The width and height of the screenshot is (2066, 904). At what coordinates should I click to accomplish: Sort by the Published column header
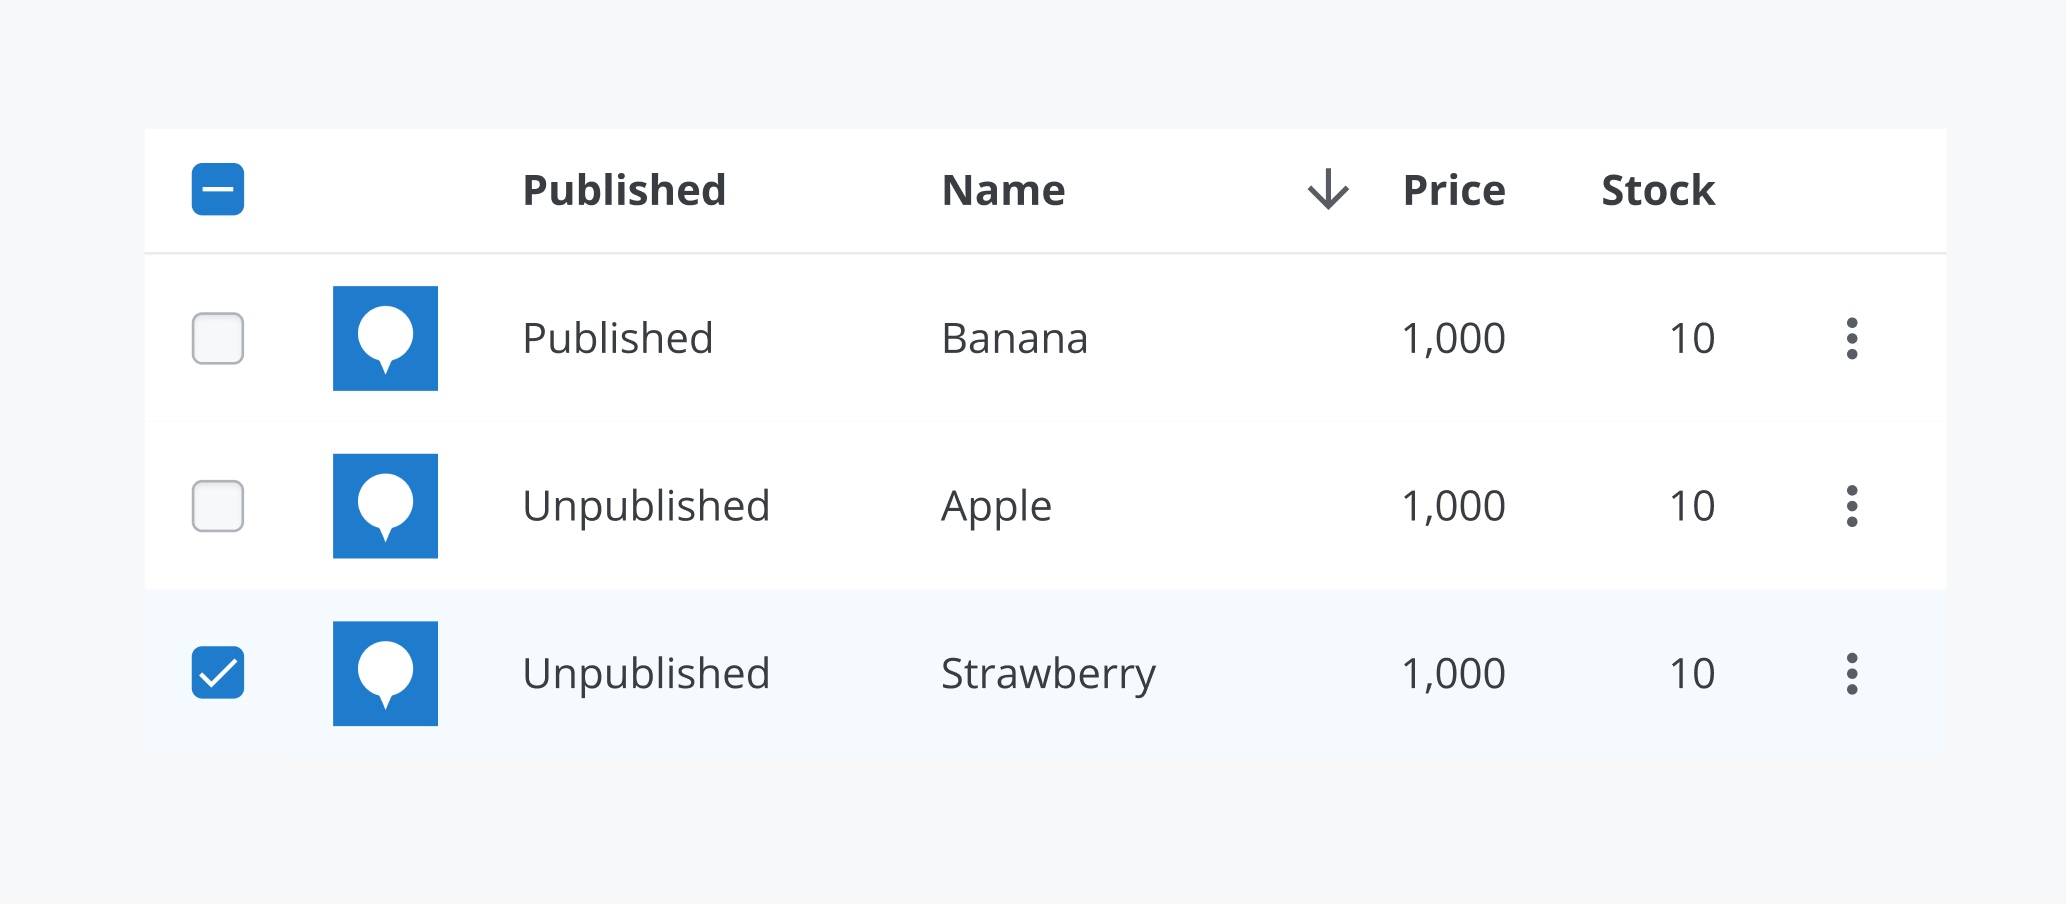tap(624, 190)
